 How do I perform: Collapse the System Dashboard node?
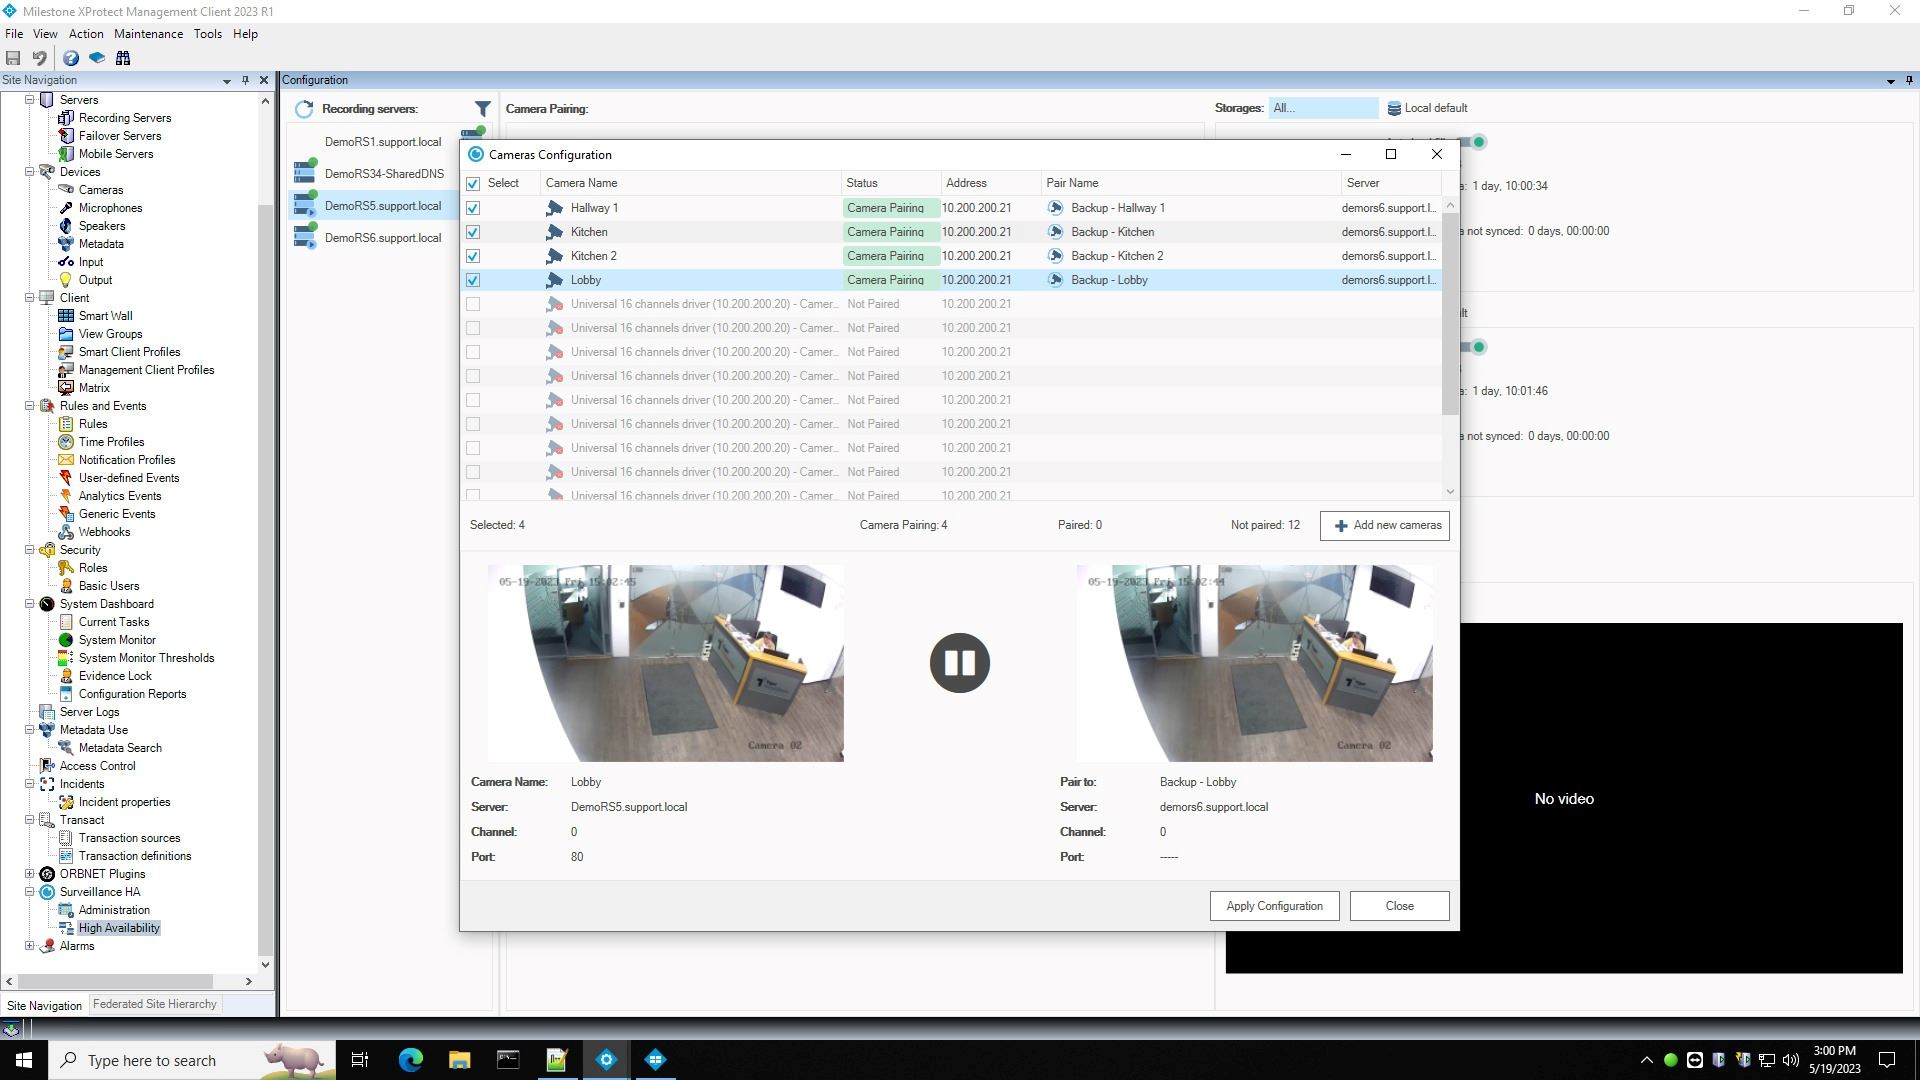coord(30,604)
